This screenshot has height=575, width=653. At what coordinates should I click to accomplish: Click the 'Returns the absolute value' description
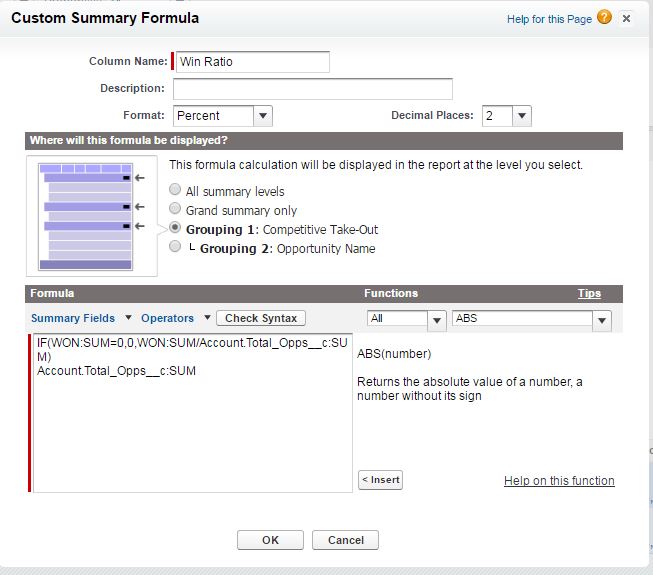pos(470,388)
